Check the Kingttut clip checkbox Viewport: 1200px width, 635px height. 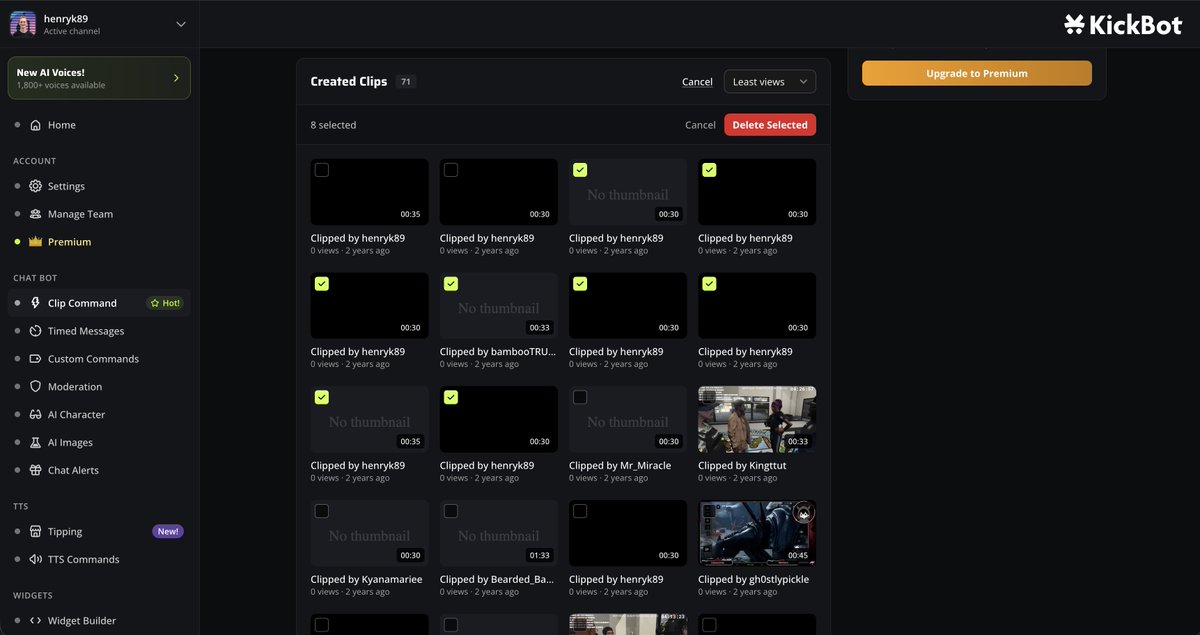coord(709,397)
